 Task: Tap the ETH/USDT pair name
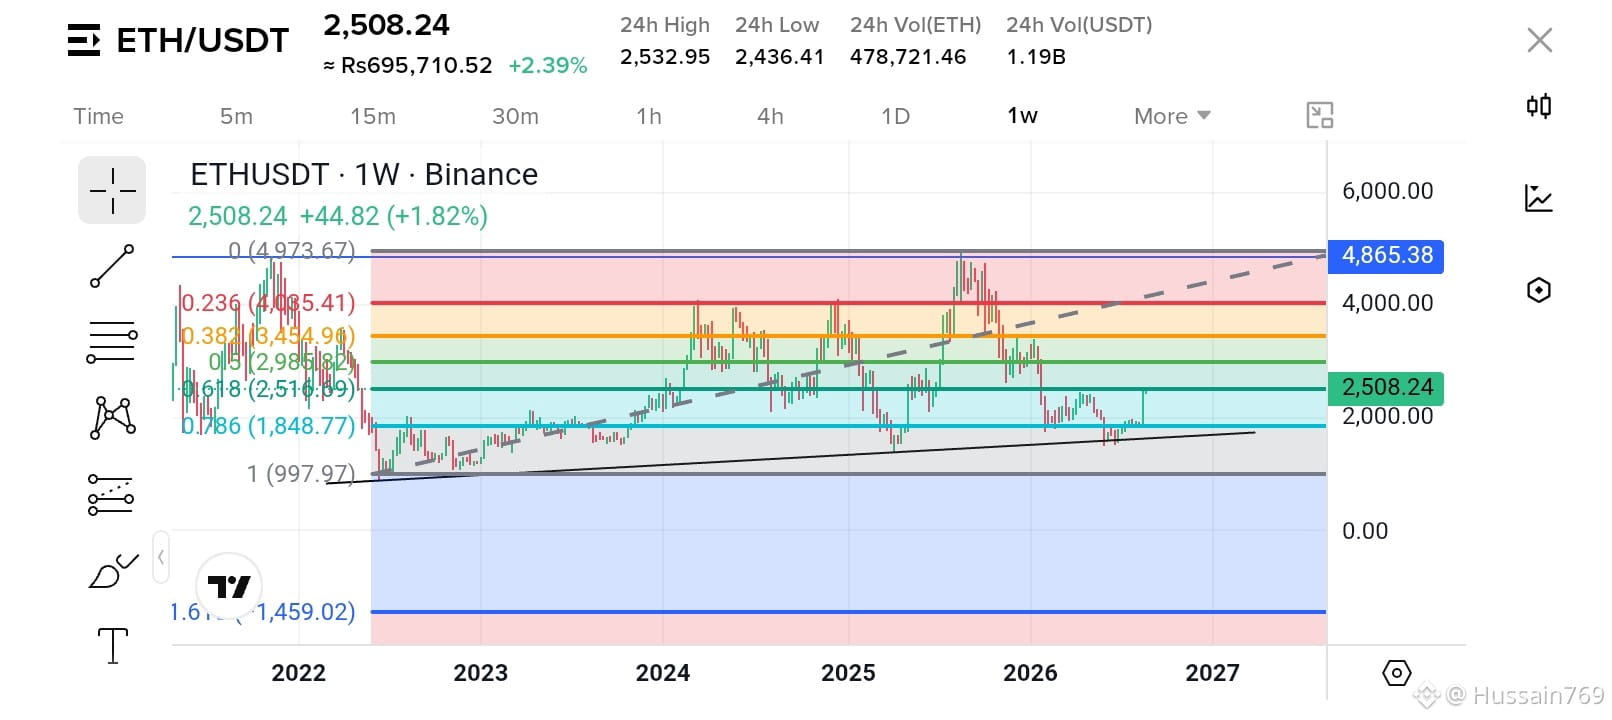coord(203,40)
